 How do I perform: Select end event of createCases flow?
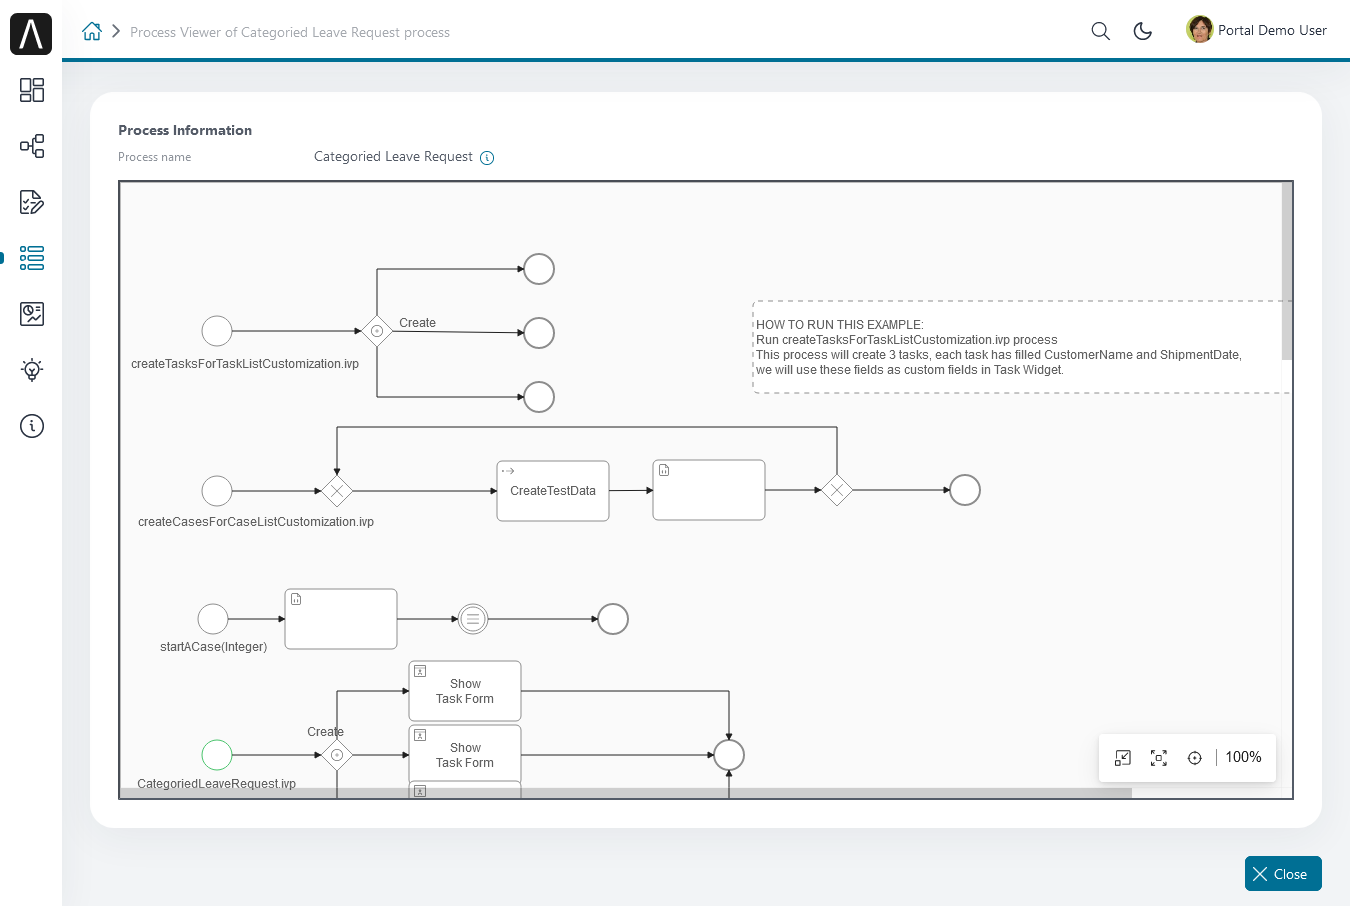click(x=965, y=490)
